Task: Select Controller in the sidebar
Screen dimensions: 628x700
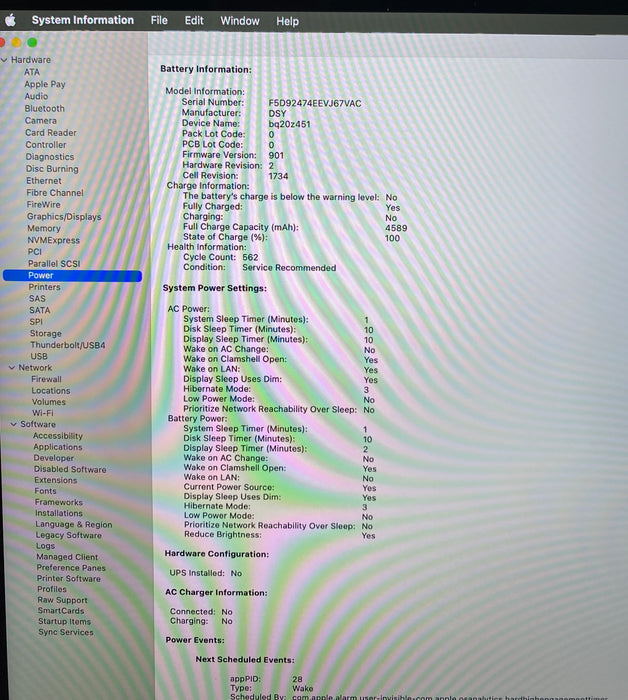Action: (46, 145)
